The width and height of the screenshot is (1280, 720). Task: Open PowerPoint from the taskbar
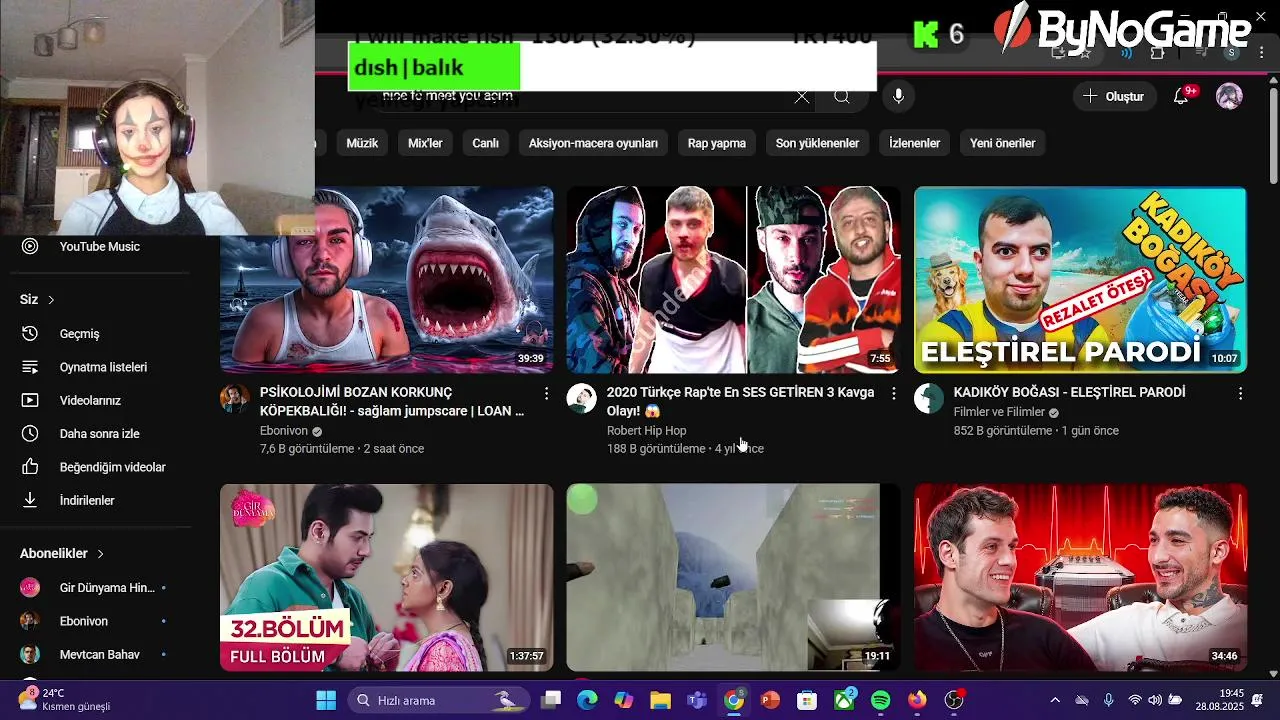click(770, 700)
